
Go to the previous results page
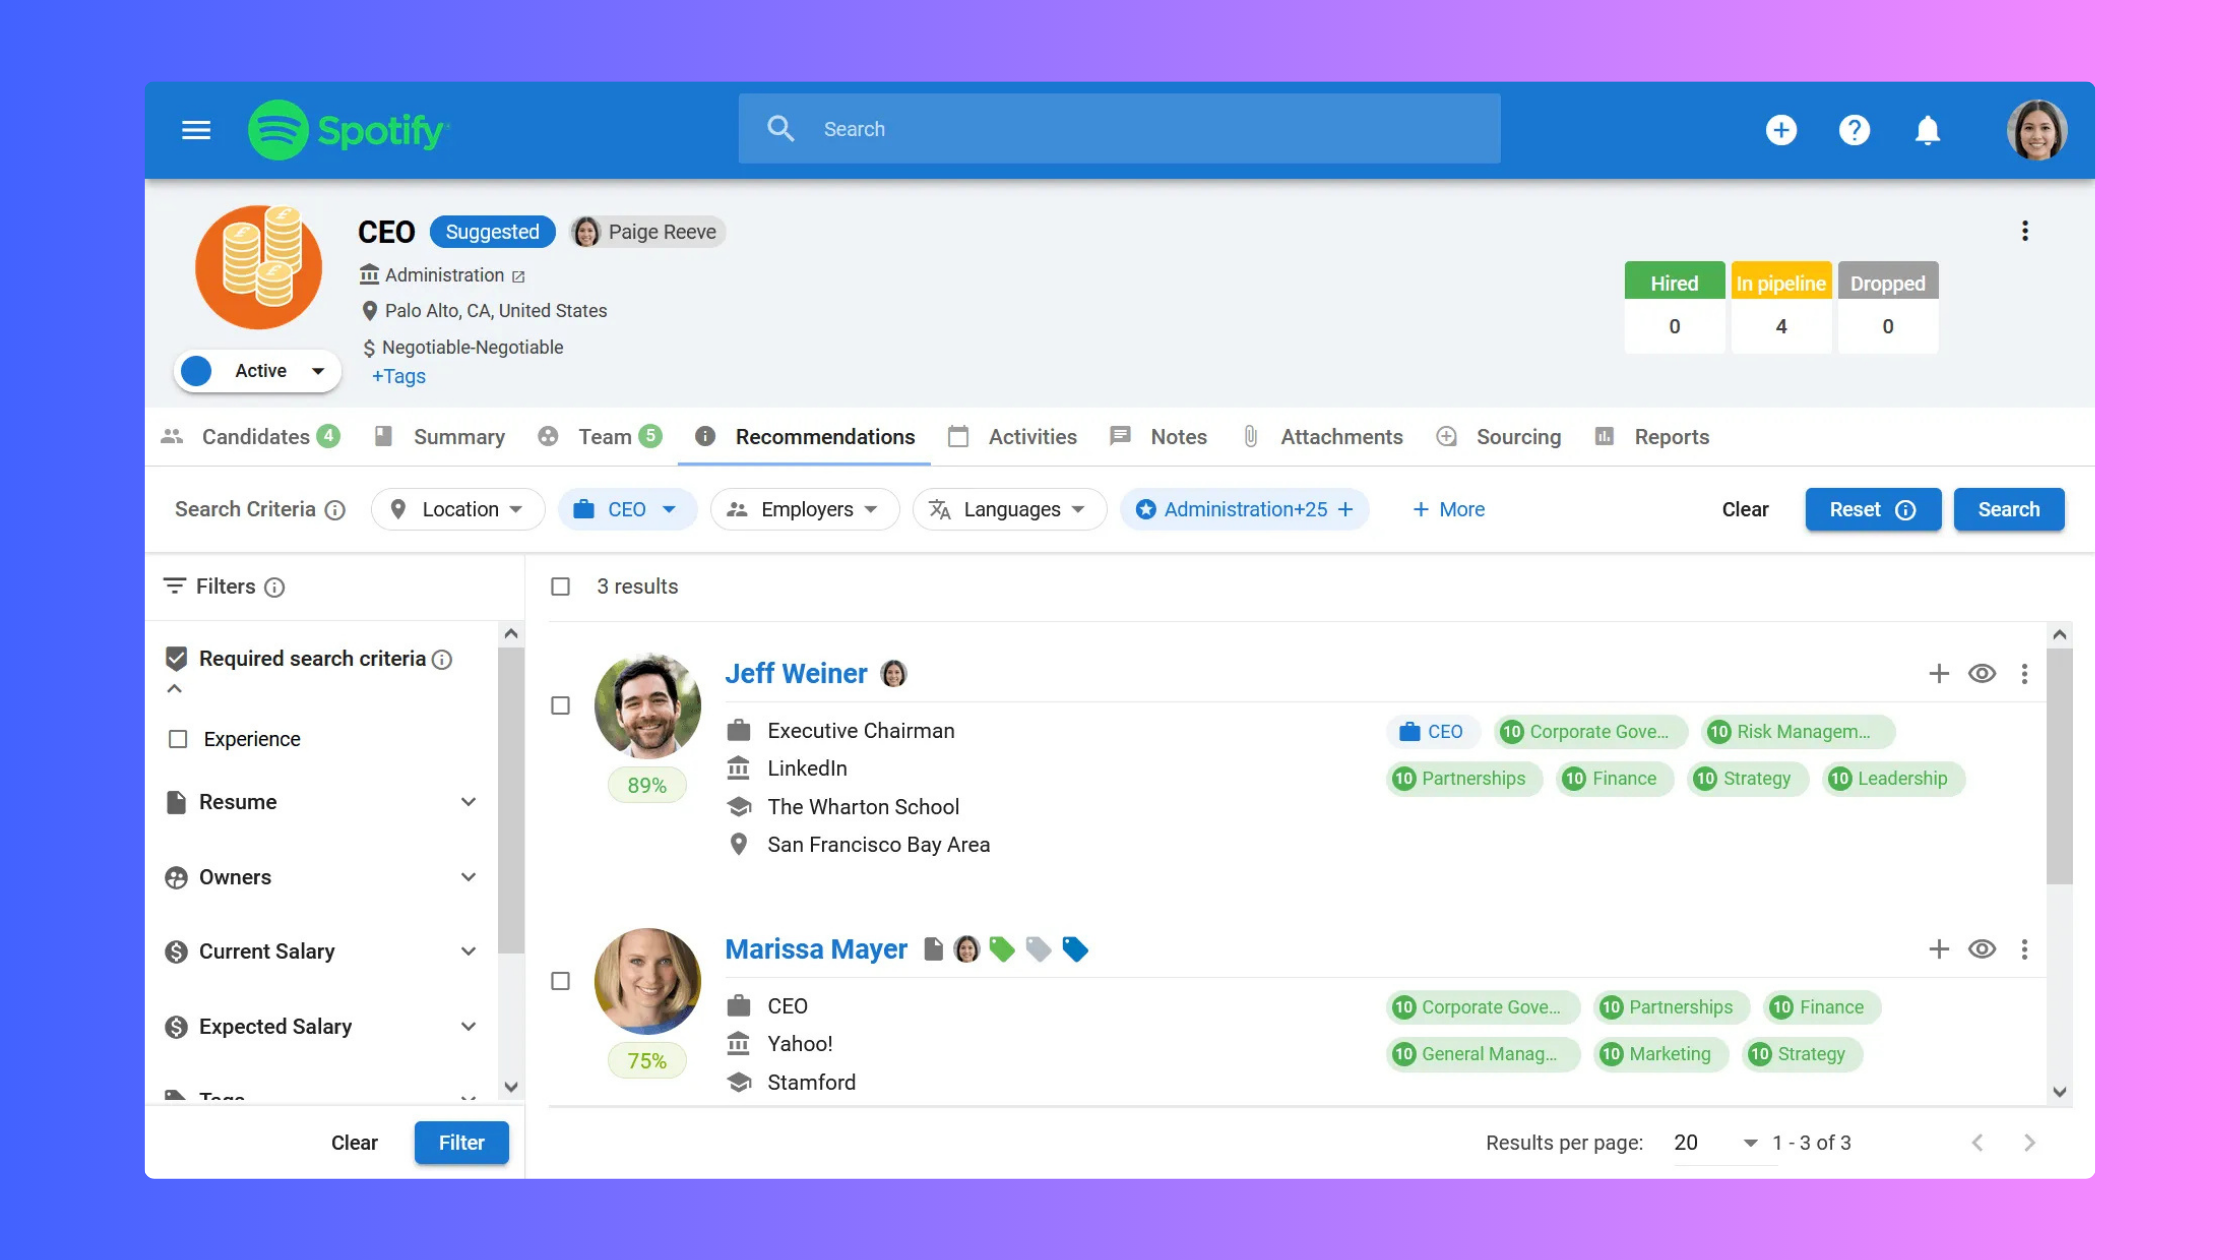pos(1977,1142)
